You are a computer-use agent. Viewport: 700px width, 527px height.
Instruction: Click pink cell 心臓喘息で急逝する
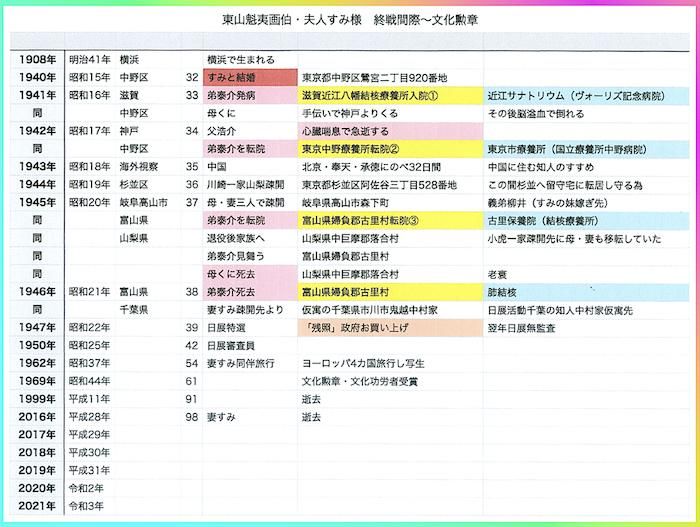[391, 131]
